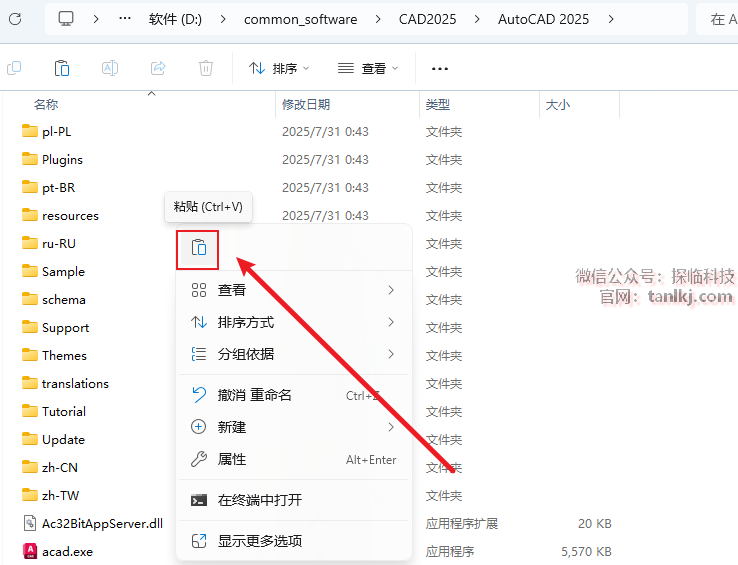Select the Plugins folder

coord(62,160)
